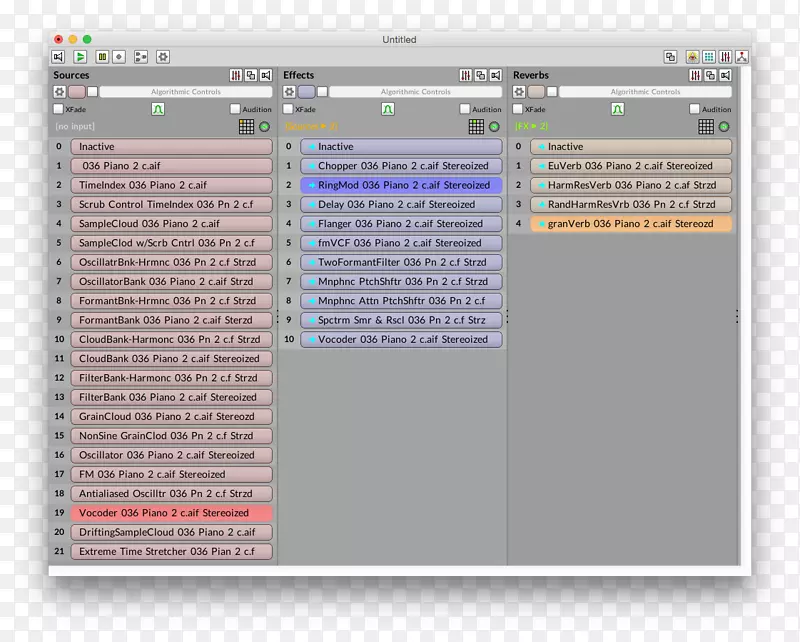Image resolution: width=800 pixels, height=642 pixels.
Task: Enable Audition checkbox in Sources track
Action: 235,109
